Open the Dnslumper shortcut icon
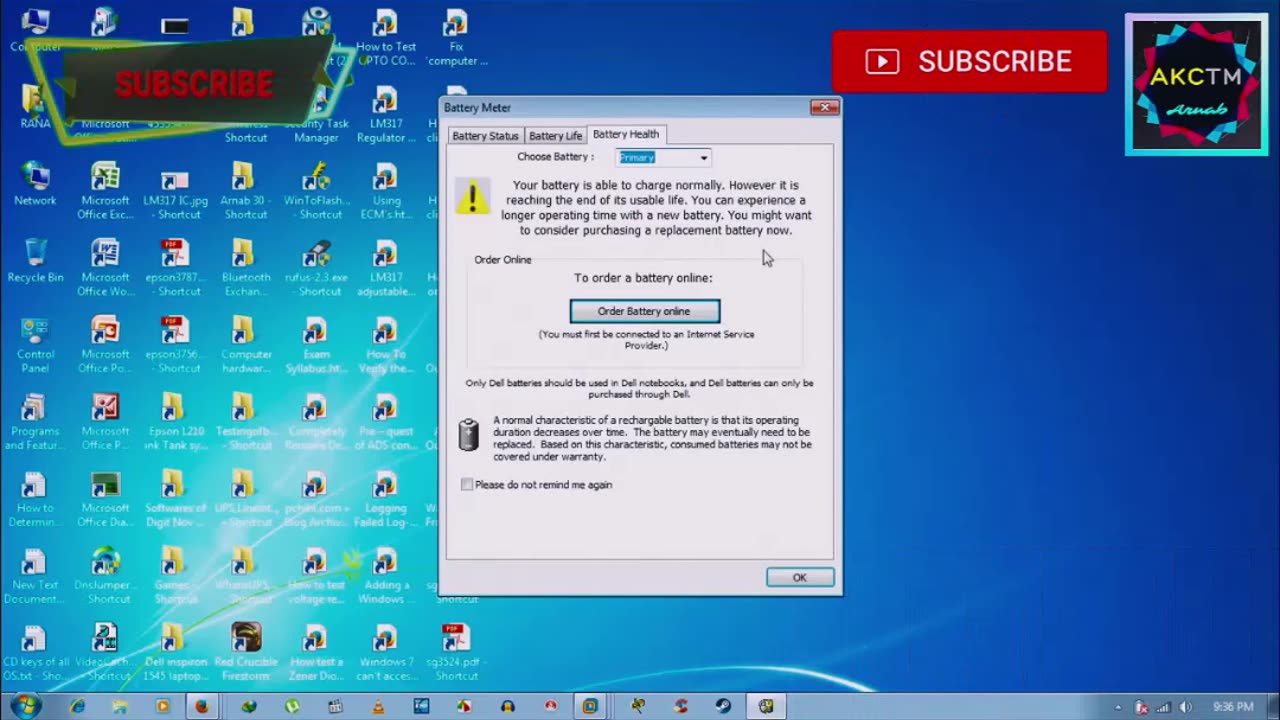The image size is (1280, 720). [x=105, y=575]
